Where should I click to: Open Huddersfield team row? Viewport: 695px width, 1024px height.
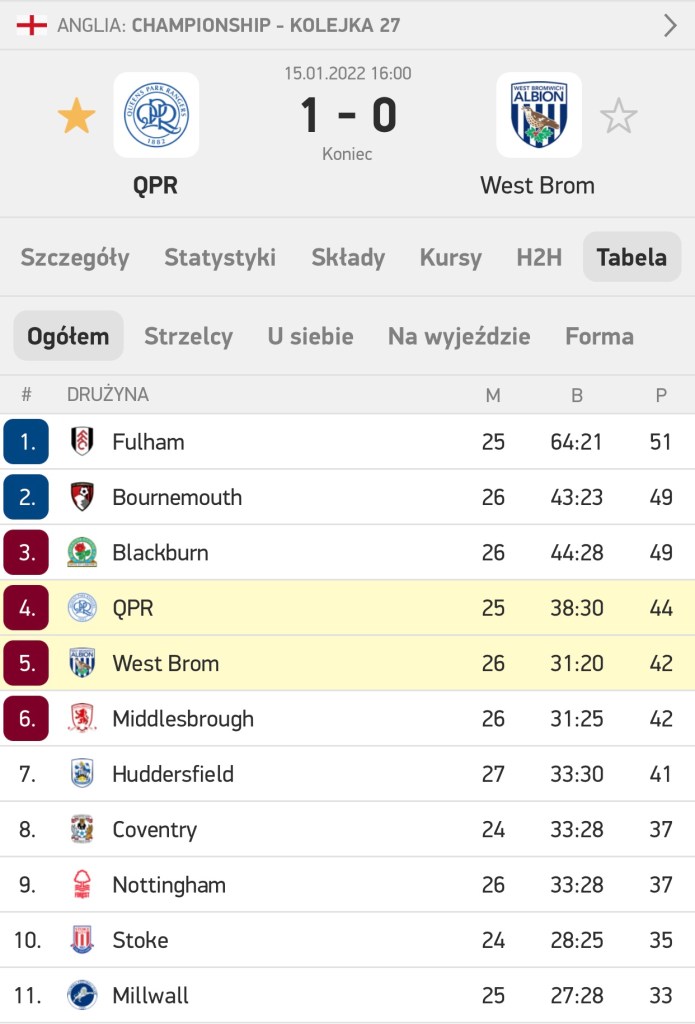pyautogui.click(x=173, y=774)
